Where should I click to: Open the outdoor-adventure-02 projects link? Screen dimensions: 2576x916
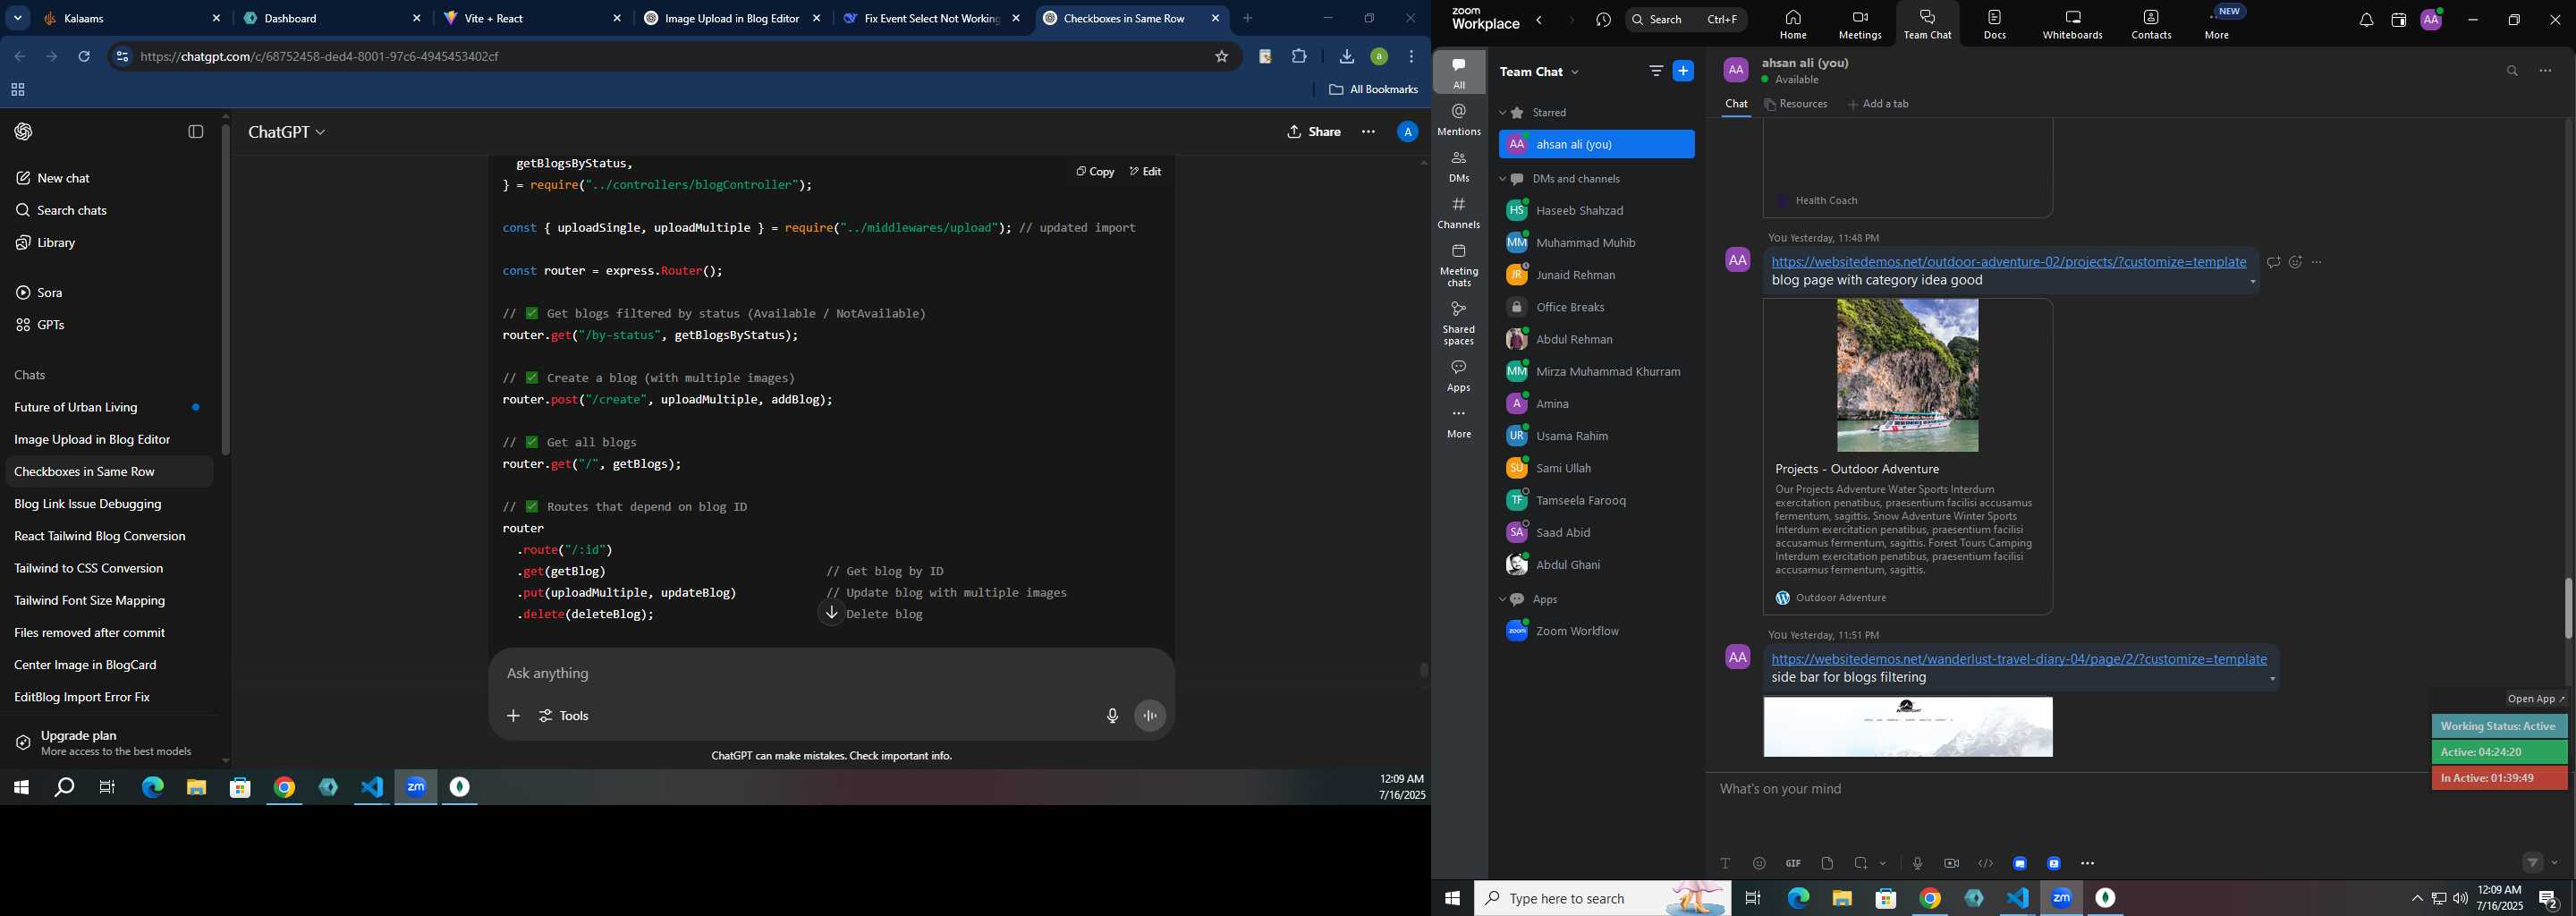pos(2009,262)
